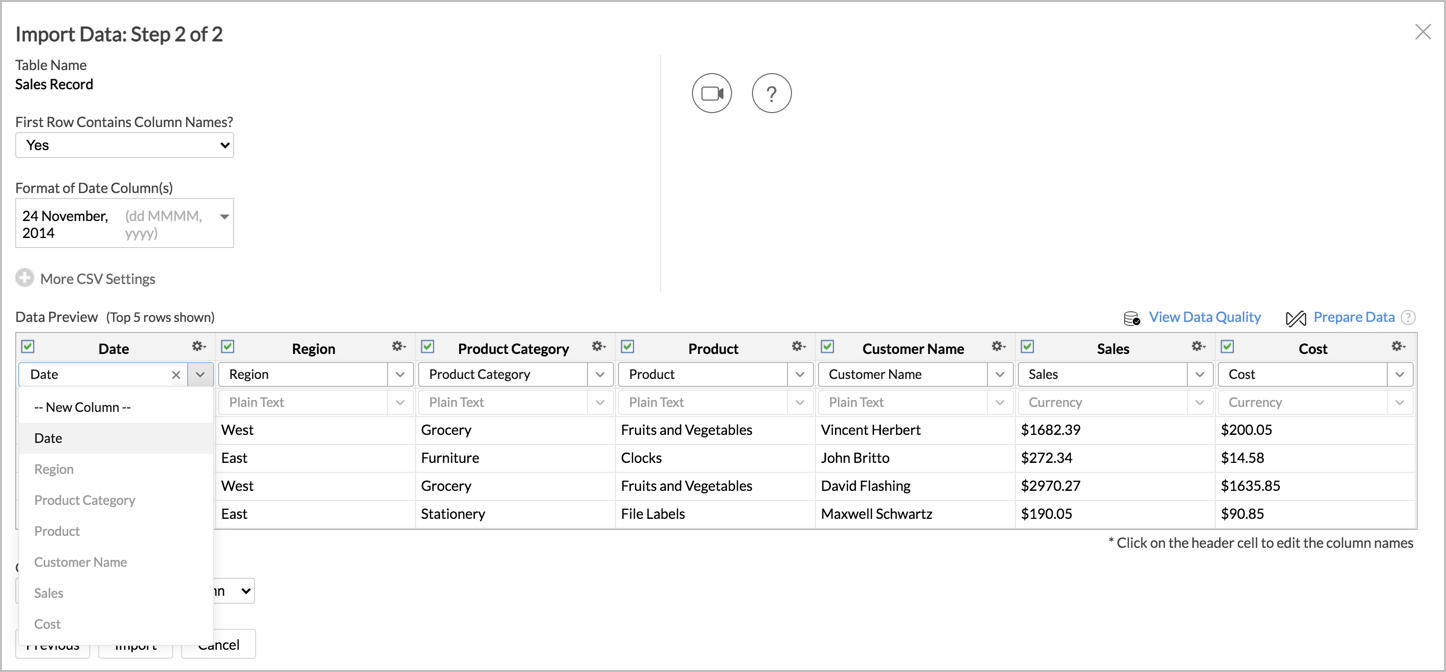Expand the date format dropdown
The width and height of the screenshot is (1446, 672).
[224, 217]
